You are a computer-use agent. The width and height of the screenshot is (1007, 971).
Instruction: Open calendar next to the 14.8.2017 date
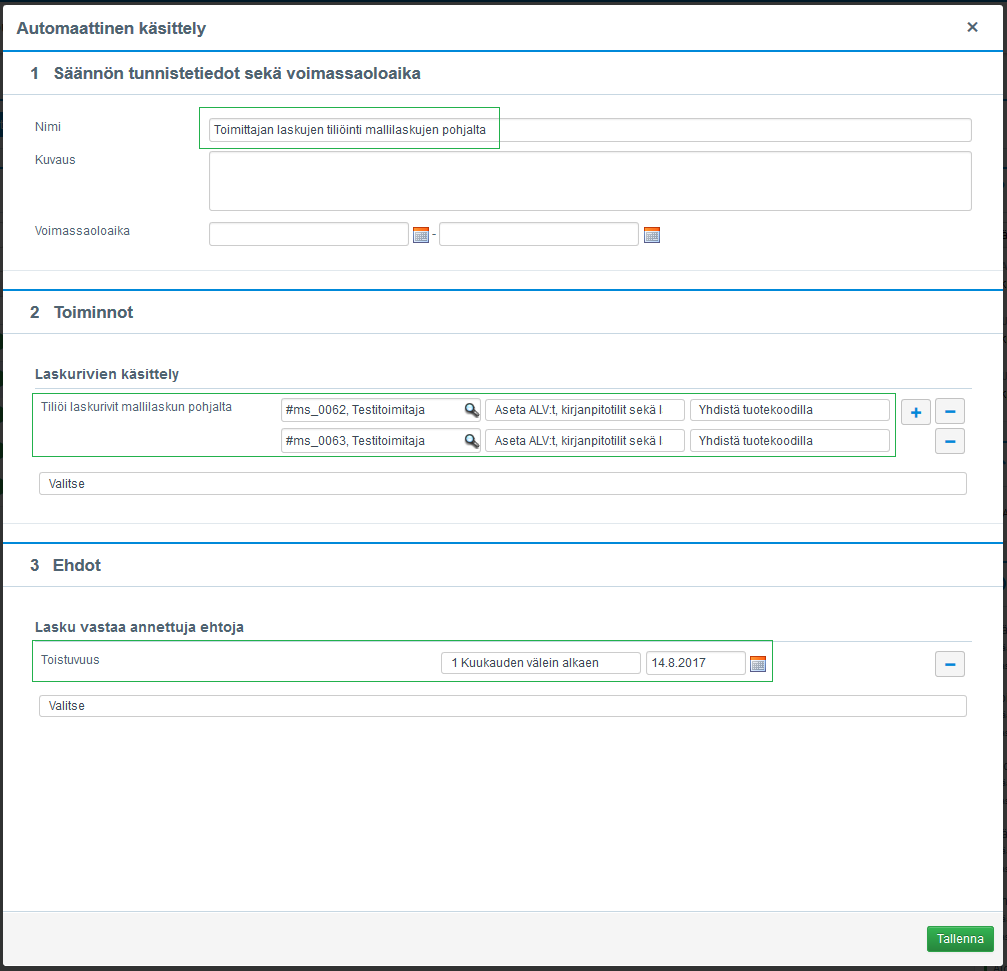[758, 664]
